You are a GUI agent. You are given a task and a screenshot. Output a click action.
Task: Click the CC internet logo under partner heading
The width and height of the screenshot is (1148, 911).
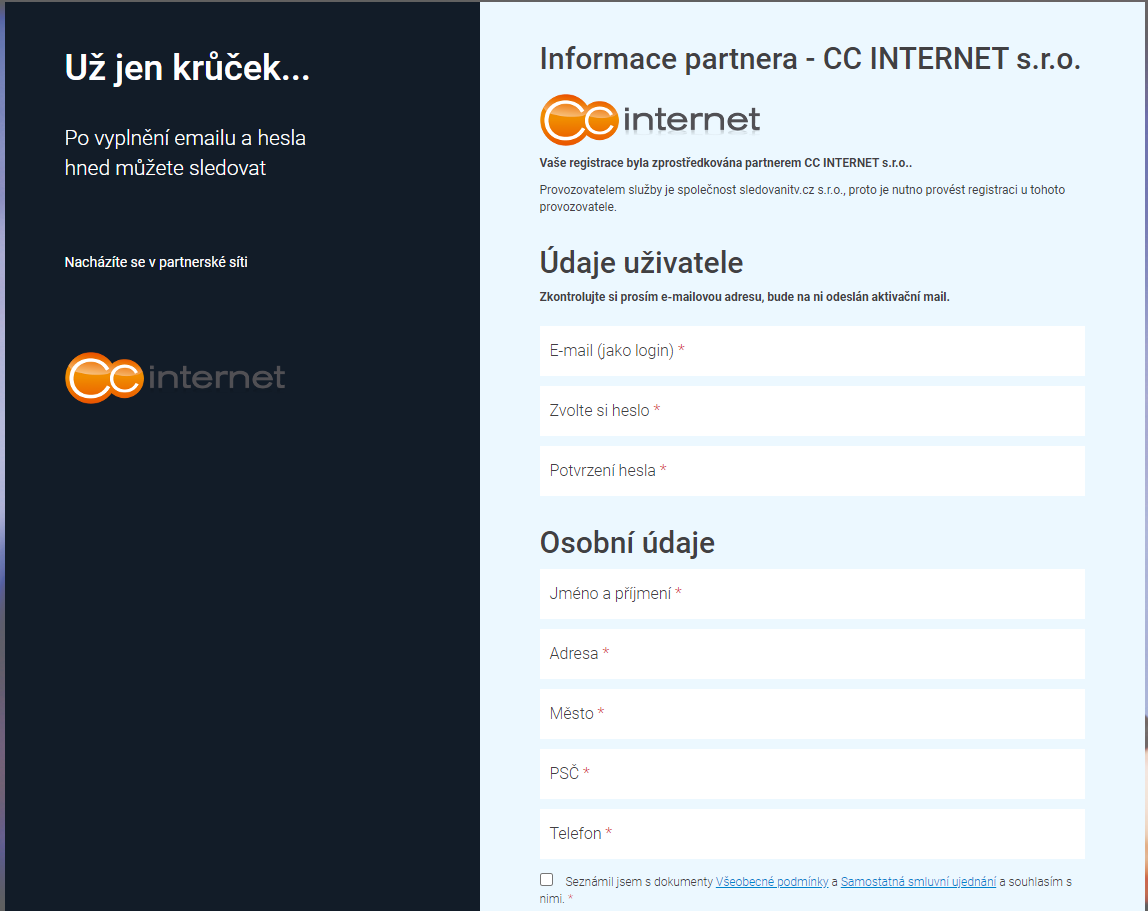650,119
